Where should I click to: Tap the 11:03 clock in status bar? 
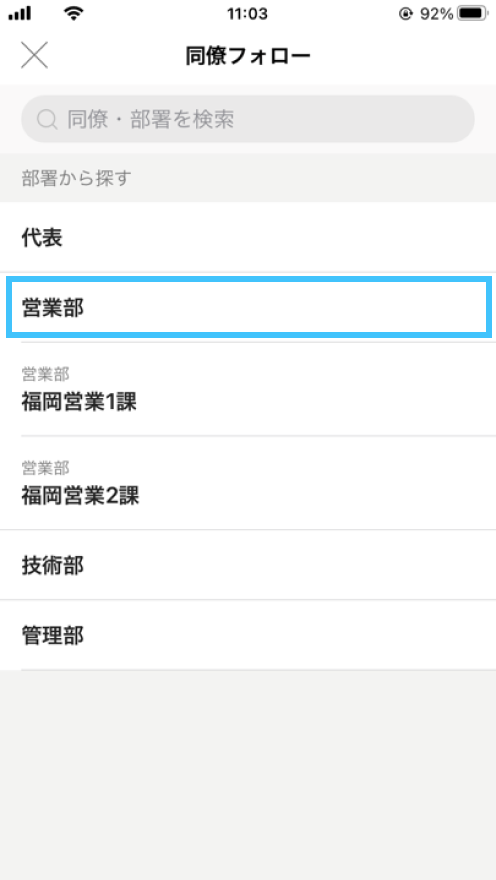pos(247,14)
